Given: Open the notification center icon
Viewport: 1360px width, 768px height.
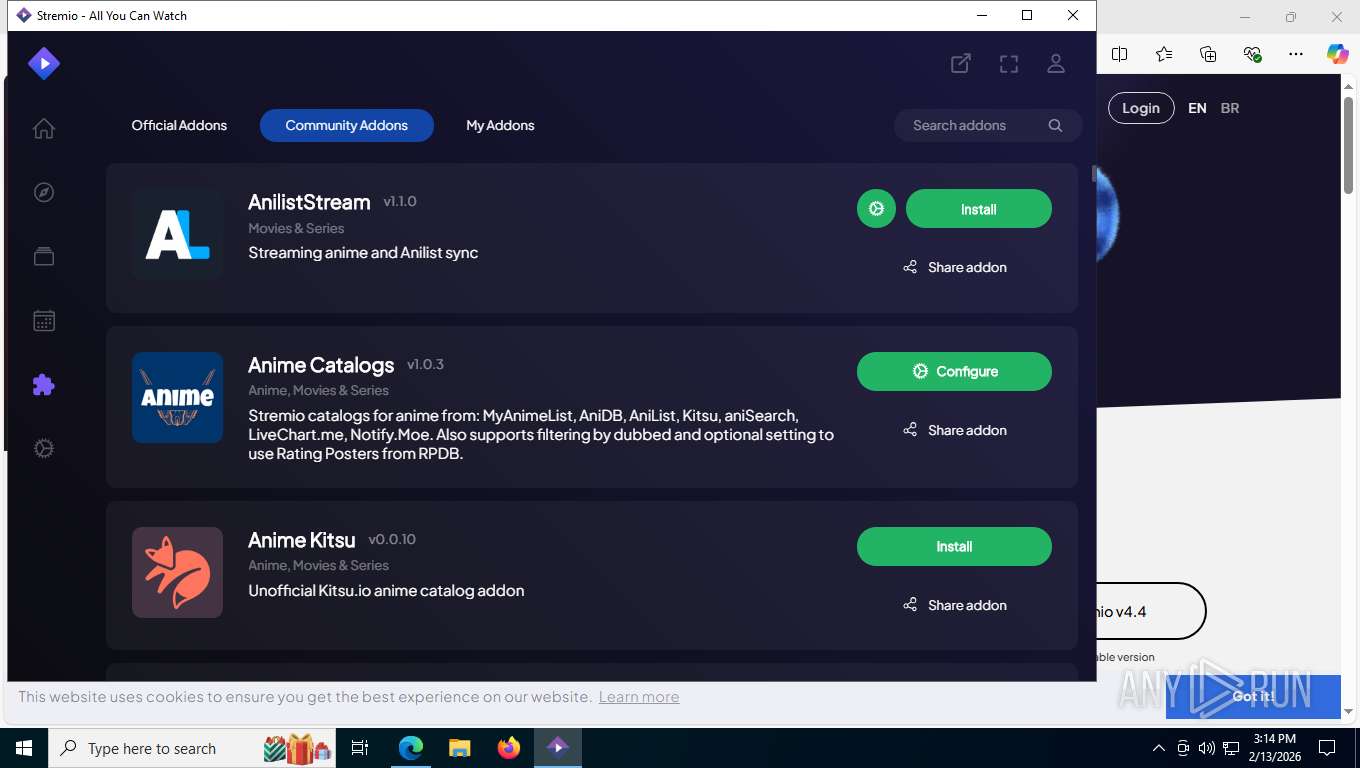Looking at the screenshot, I should point(1327,748).
